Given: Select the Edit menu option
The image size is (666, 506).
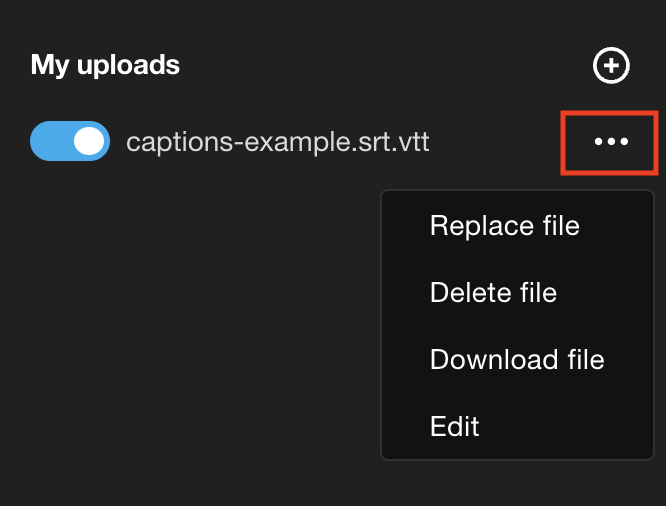Looking at the screenshot, I should tap(455, 426).
